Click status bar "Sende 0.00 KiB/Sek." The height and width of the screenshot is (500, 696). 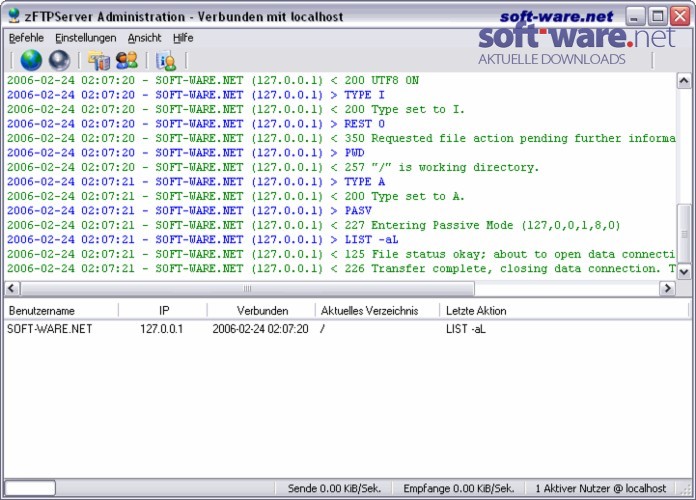[x=334, y=488]
